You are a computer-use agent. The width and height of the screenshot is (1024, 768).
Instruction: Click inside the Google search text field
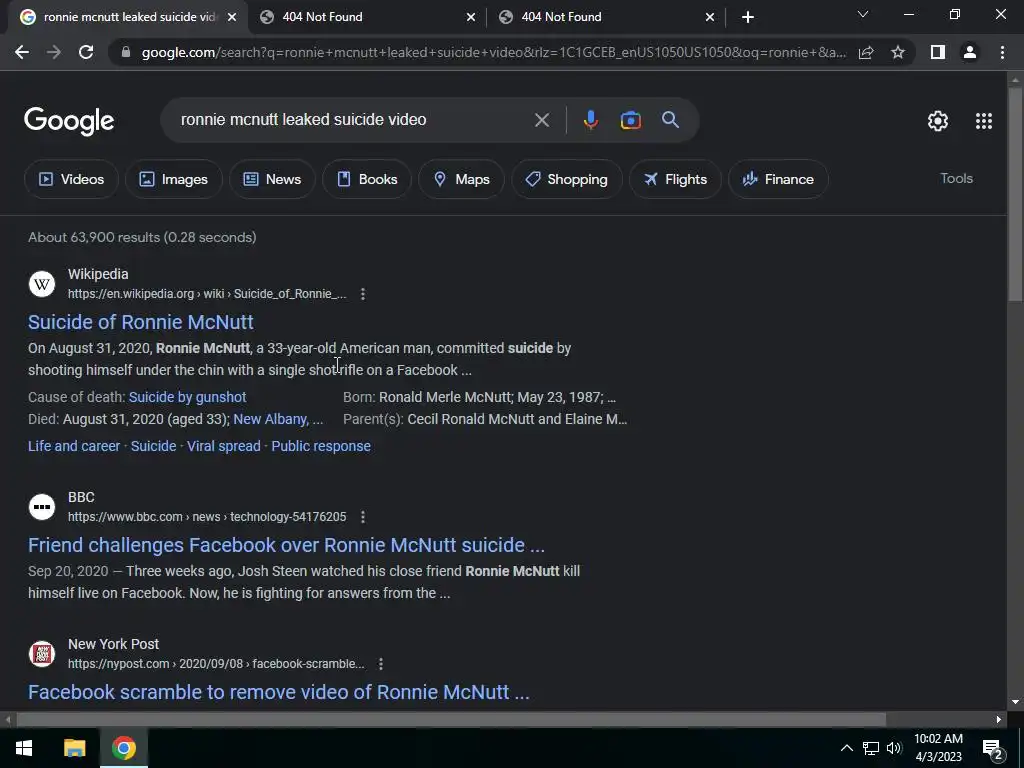(353, 120)
